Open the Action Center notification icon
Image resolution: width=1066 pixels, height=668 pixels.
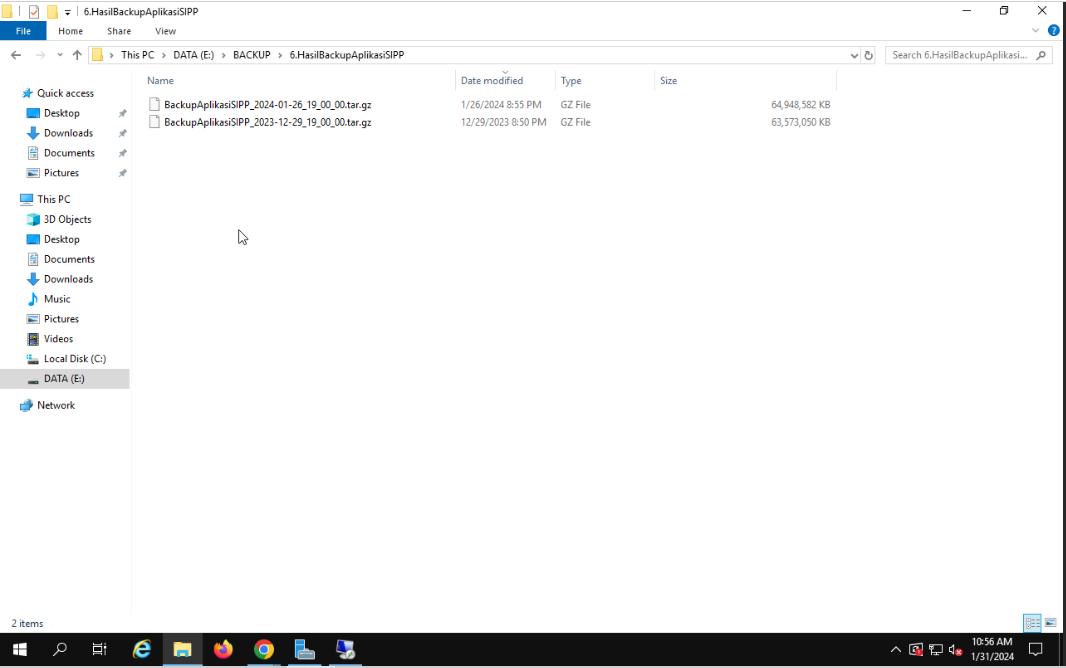(x=1036, y=650)
